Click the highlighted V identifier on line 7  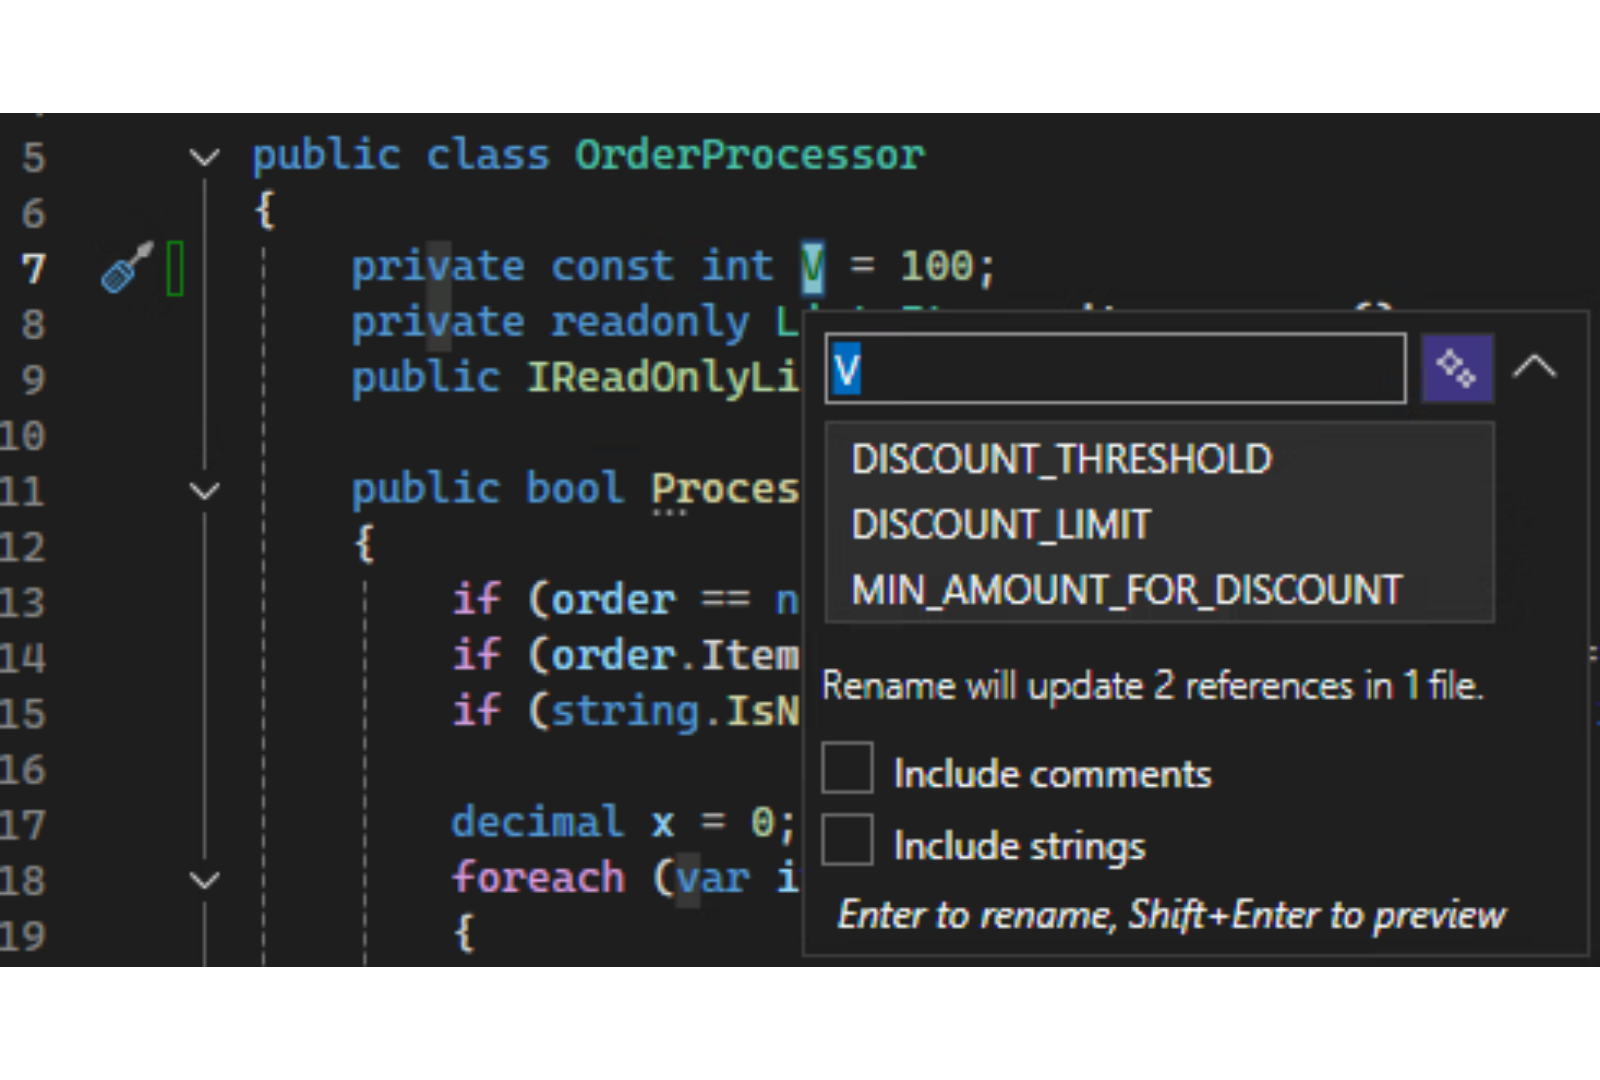pyautogui.click(x=812, y=266)
